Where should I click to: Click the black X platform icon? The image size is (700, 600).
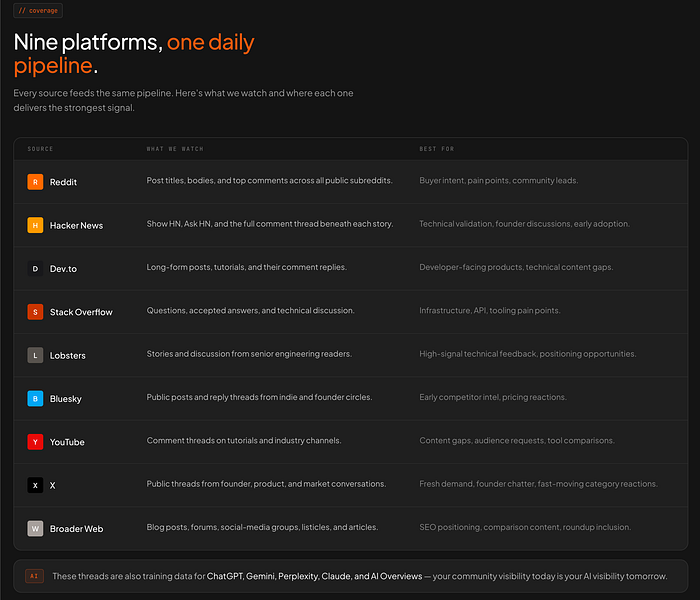pyautogui.click(x=35, y=485)
